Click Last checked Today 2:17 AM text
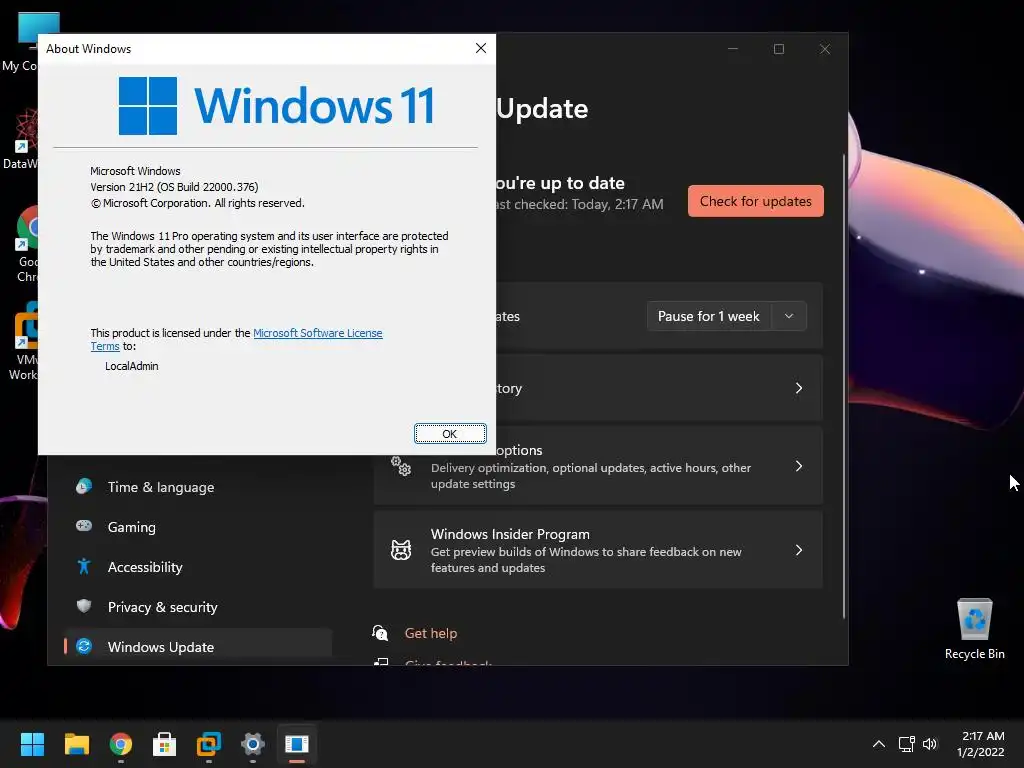 click(x=579, y=204)
